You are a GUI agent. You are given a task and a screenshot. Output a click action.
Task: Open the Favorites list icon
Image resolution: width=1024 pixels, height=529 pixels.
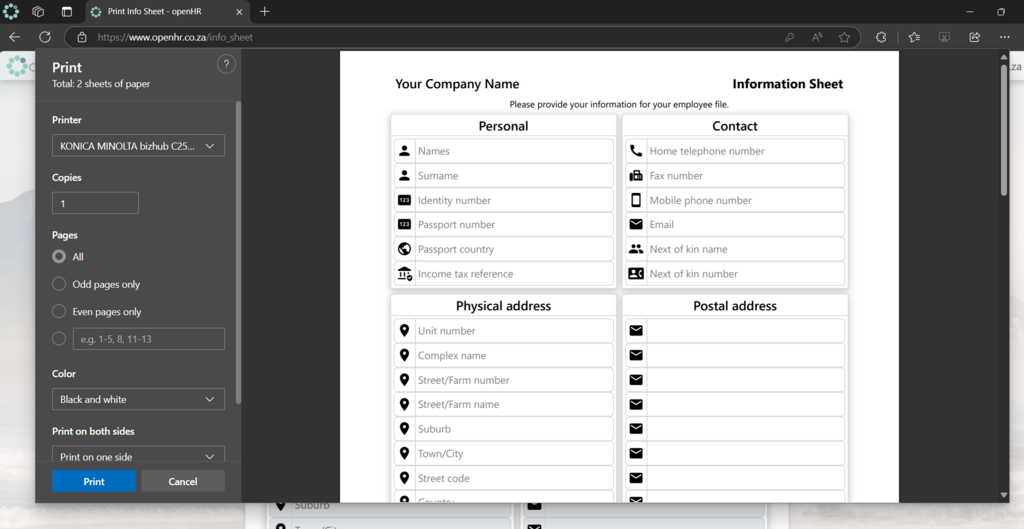tap(914, 37)
